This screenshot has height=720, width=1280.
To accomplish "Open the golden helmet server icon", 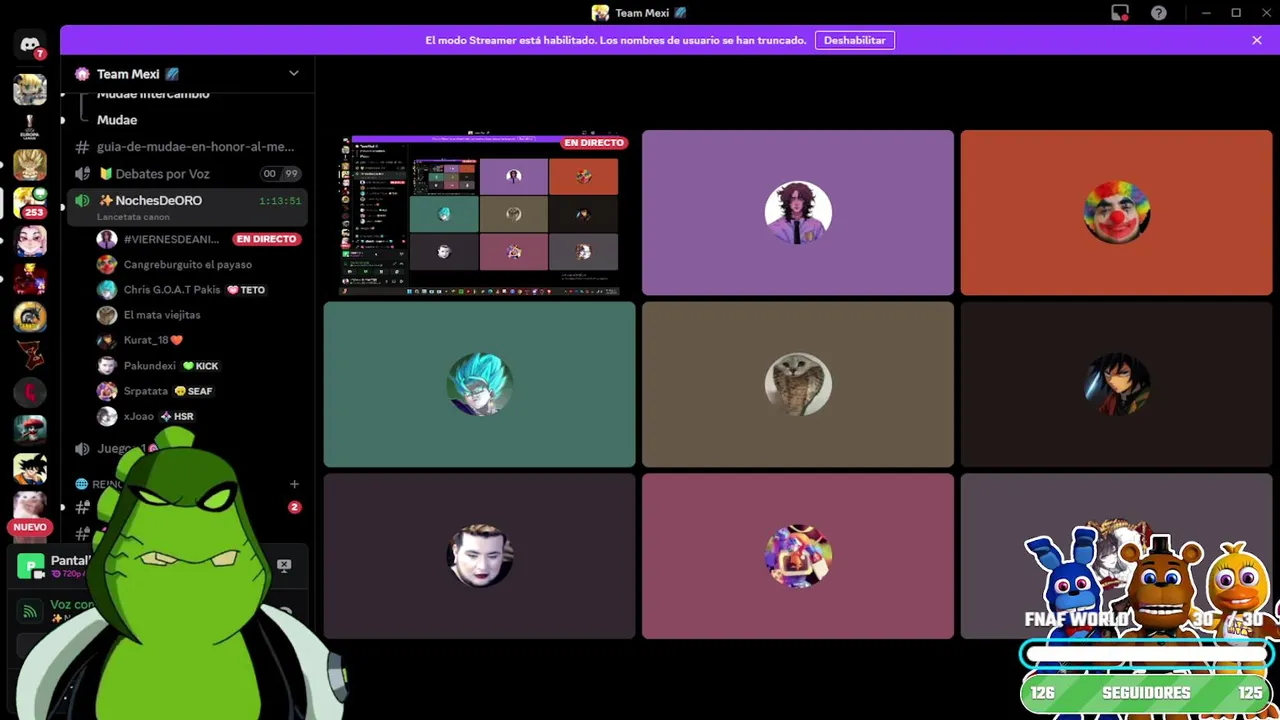I will click(30, 317).
